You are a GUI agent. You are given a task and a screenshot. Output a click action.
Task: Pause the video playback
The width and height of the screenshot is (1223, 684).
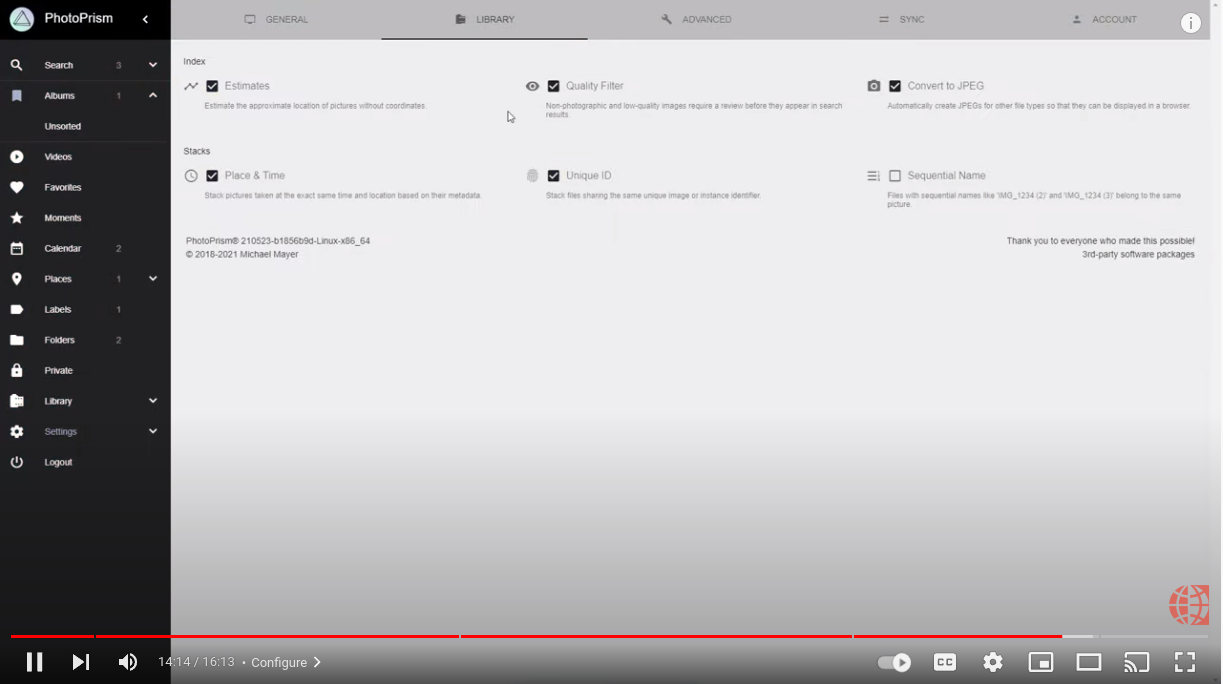coord(34,662)
